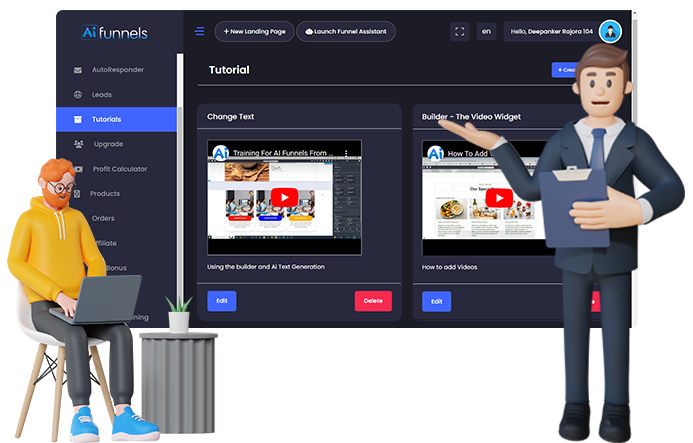Open AutoResponder in the sidebar
This screenshot has height=443, width=693.
(x=116, y=70)
